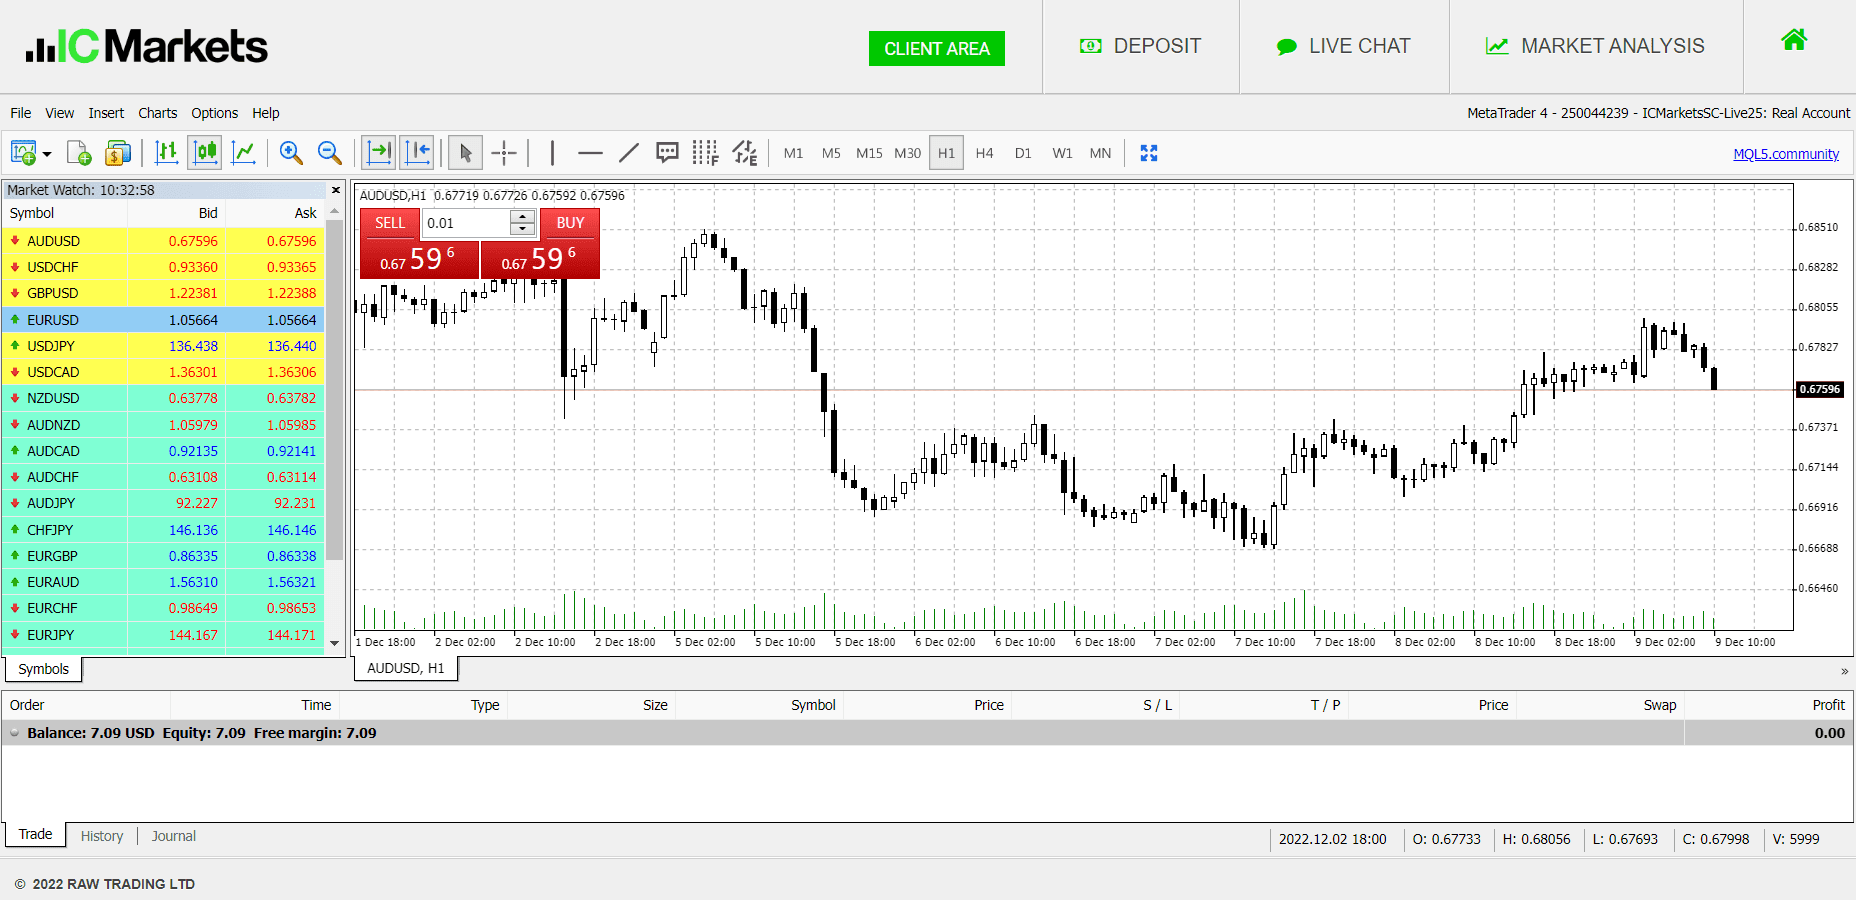Decrease lot volume with down stepper
Screen dimensions: 1856x900
coord(522,230)
